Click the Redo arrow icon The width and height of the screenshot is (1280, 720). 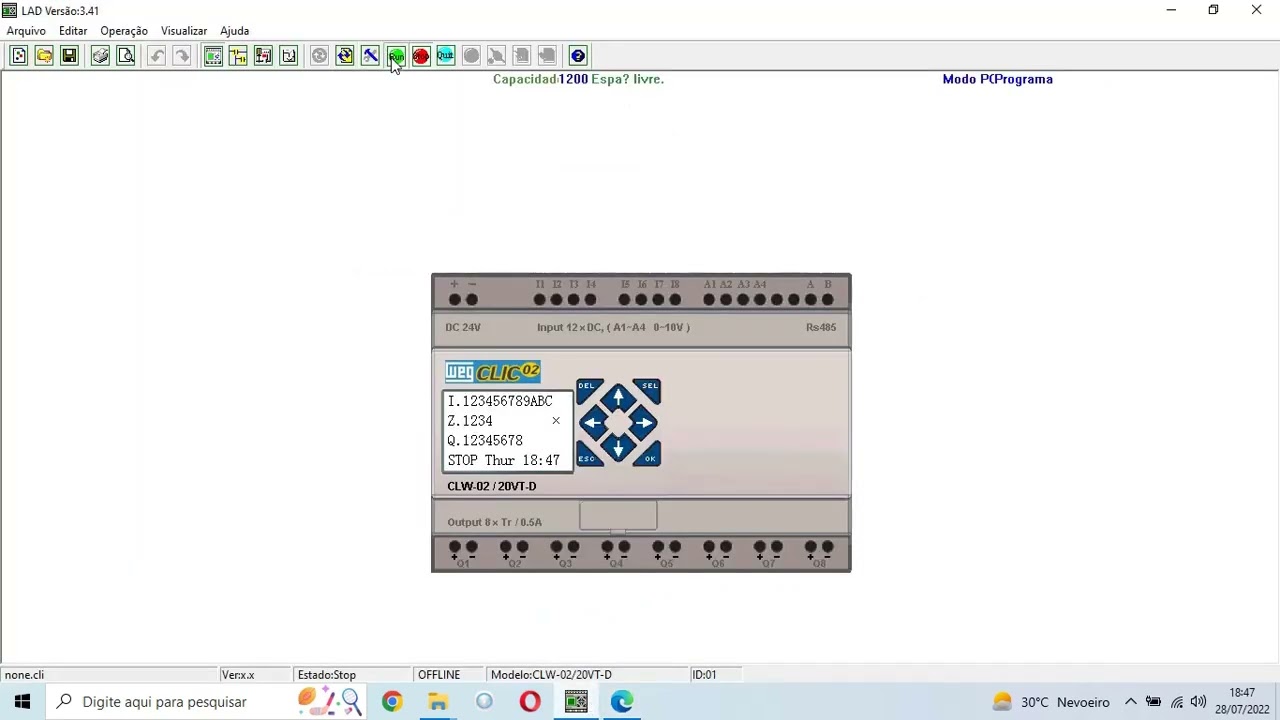click(182, 56)
